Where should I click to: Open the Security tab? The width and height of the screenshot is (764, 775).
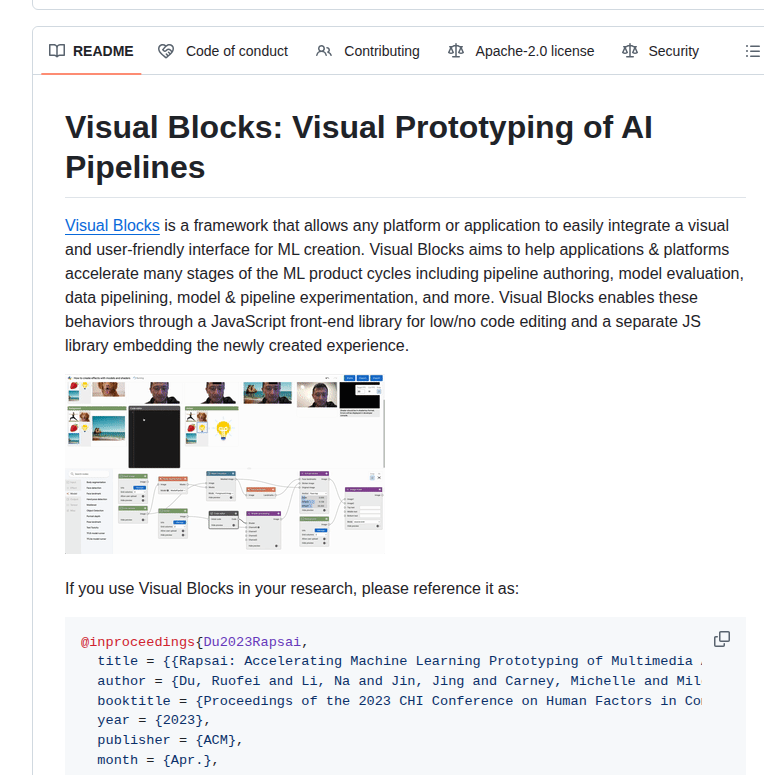click(660, 51)
